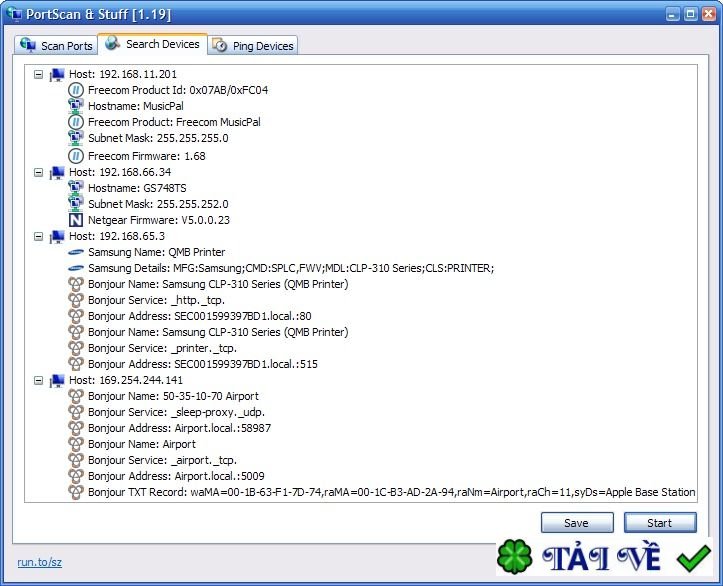Click Bonjour icon beside Airport.local.:58987
723x586 pixels.
point(76,428)
